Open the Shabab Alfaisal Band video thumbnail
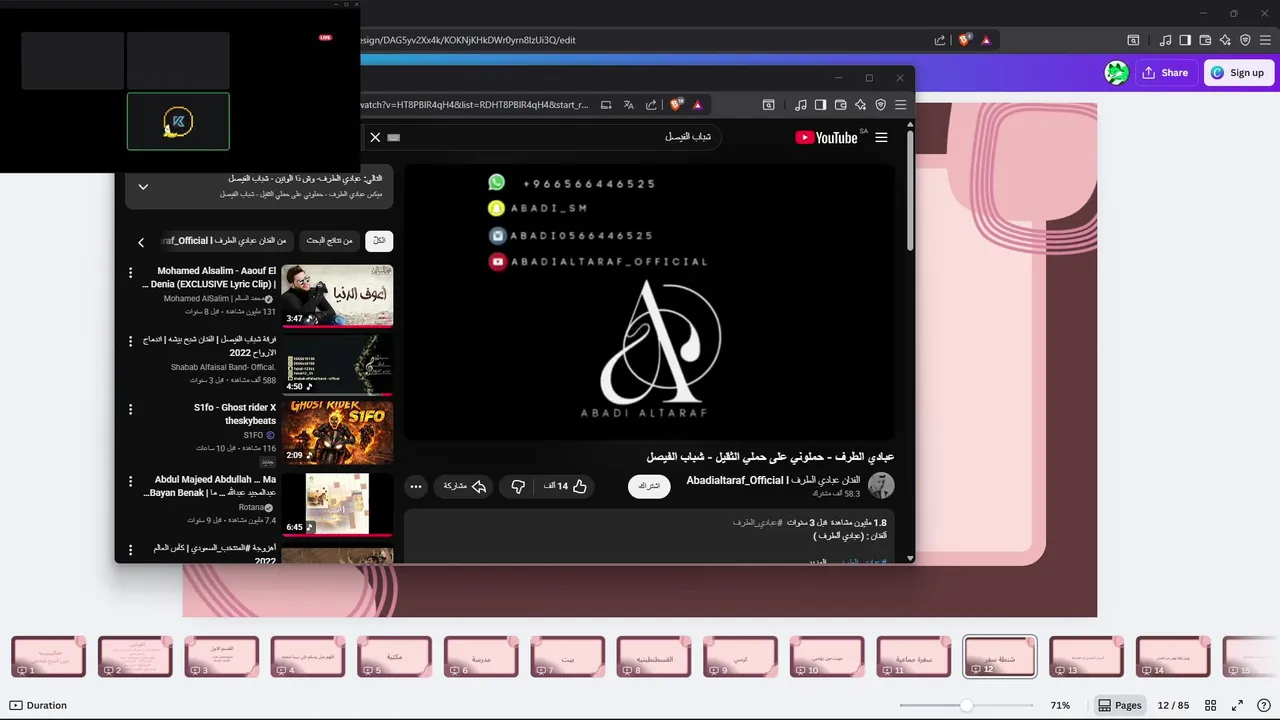The height and width of the screenshot is (720, 1280). coord(337,364)
